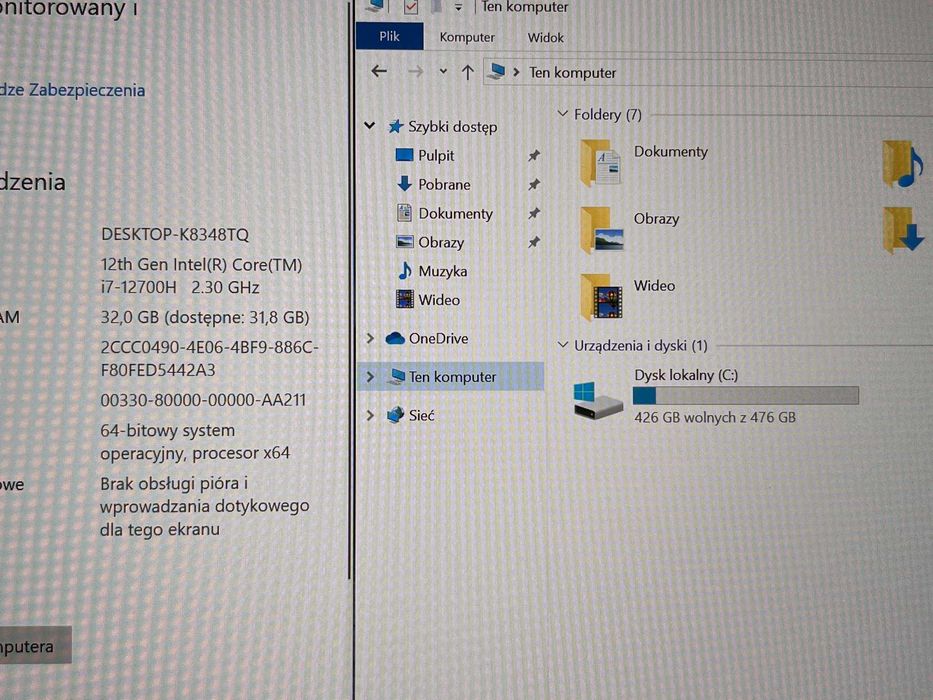Click the device name DESKTOP-K8348TQ text
Screen dimensions: 933x700
pos(175,235)
